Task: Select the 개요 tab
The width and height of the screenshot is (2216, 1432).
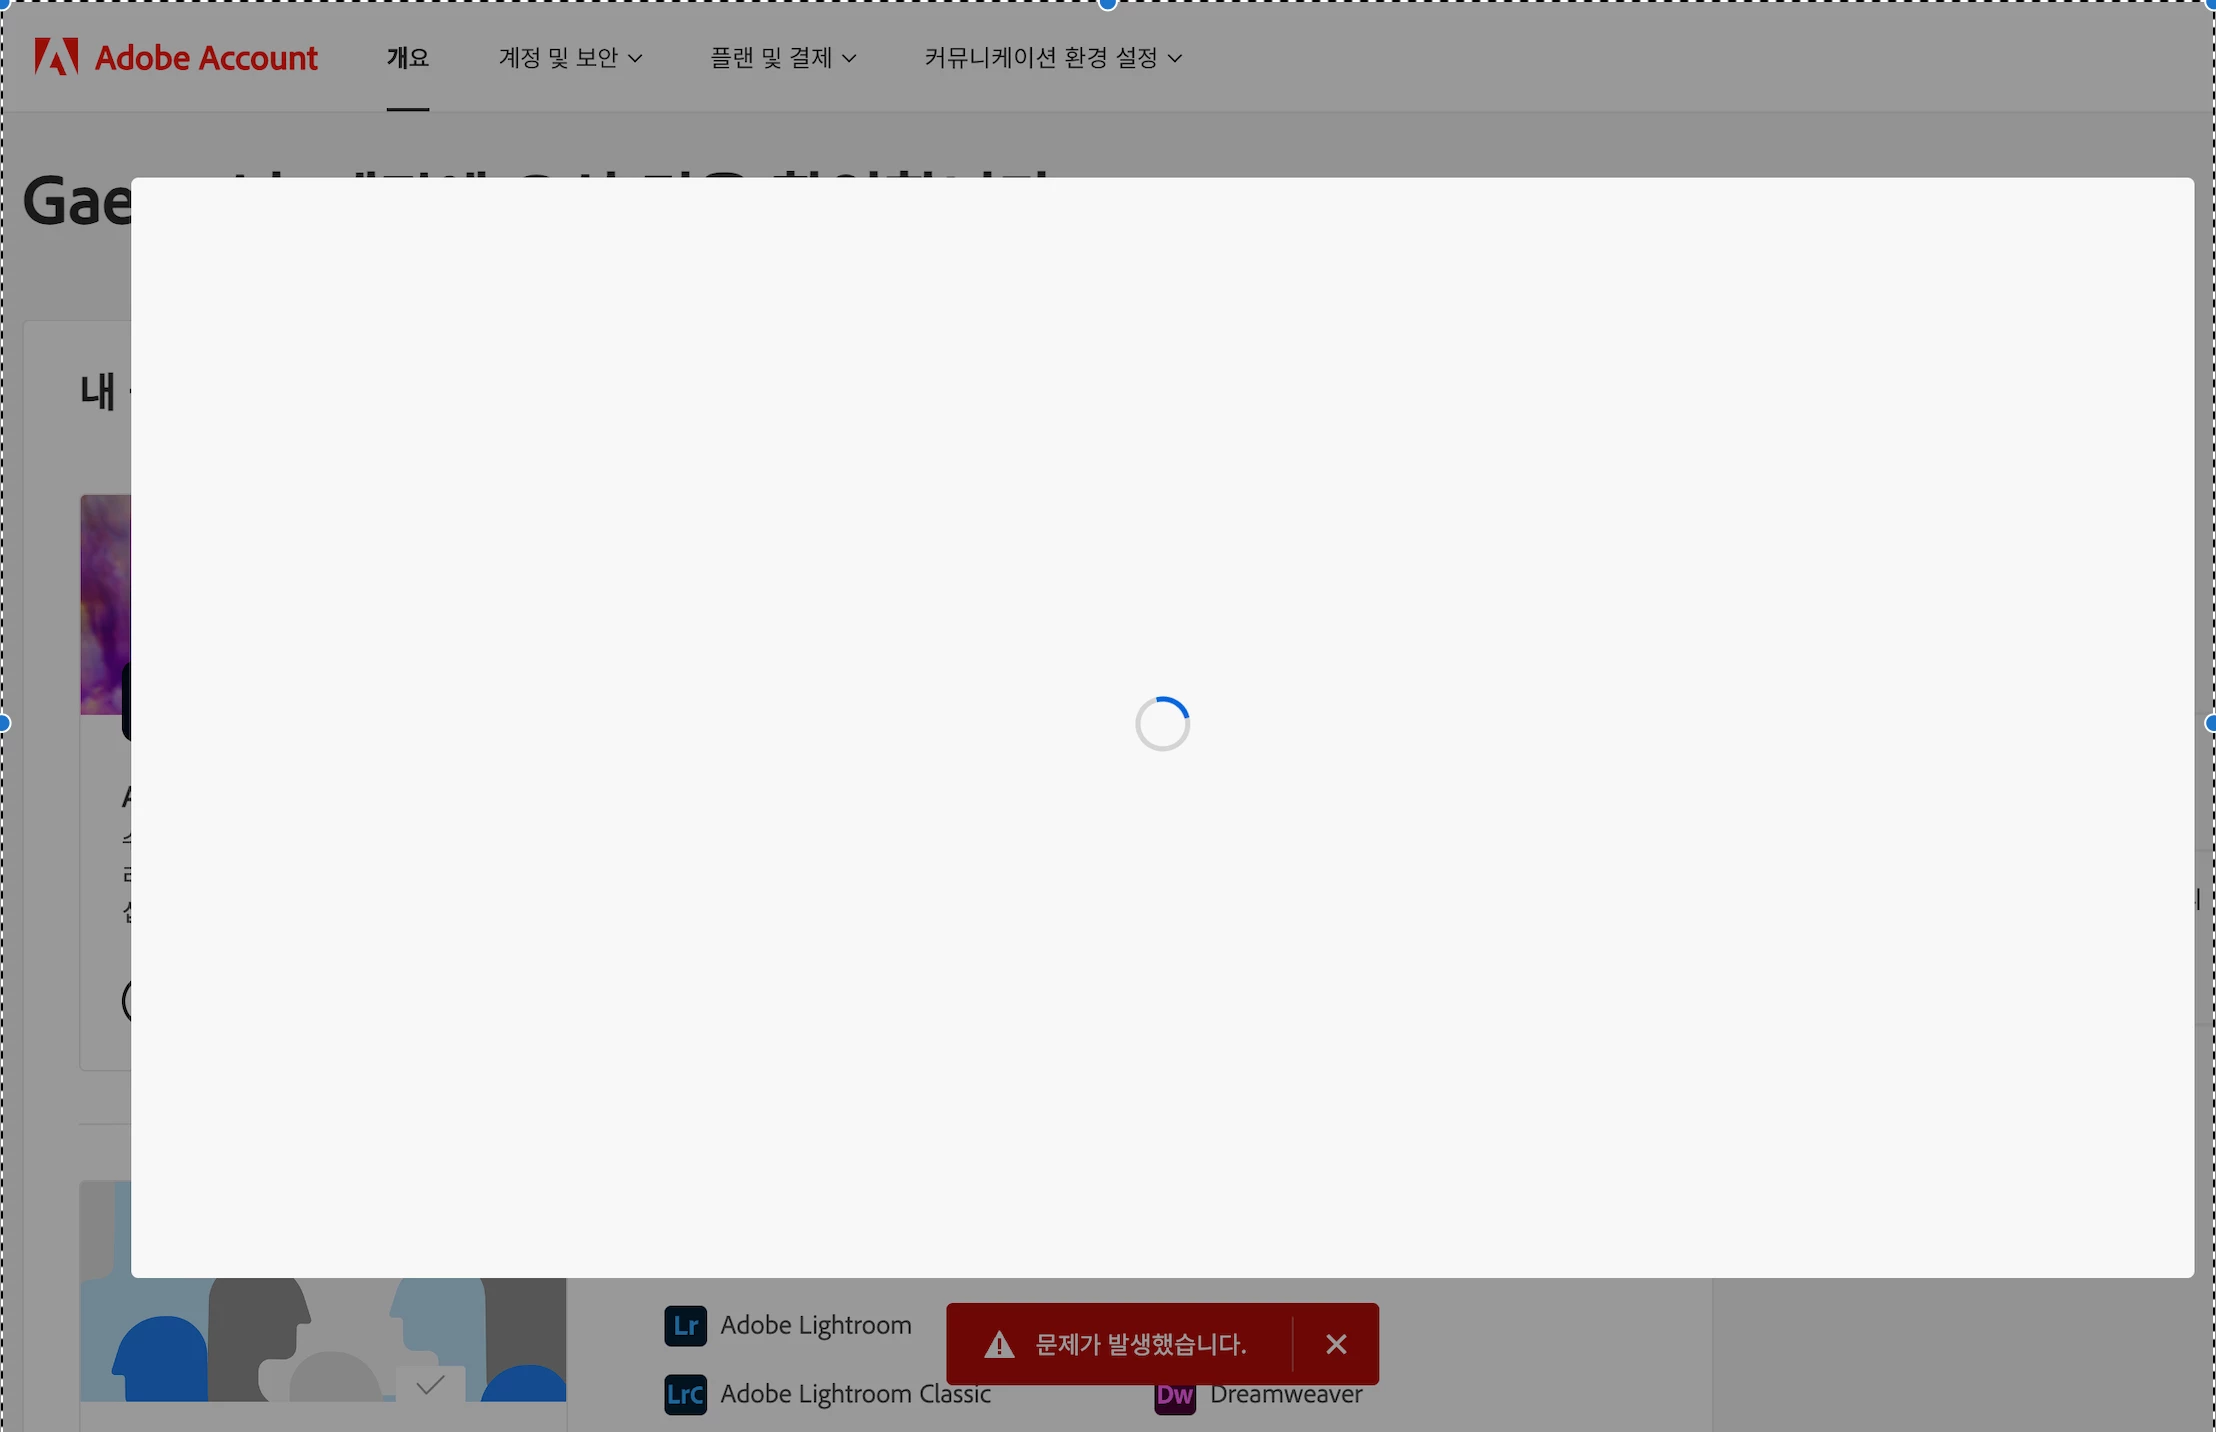Action: 408,58
